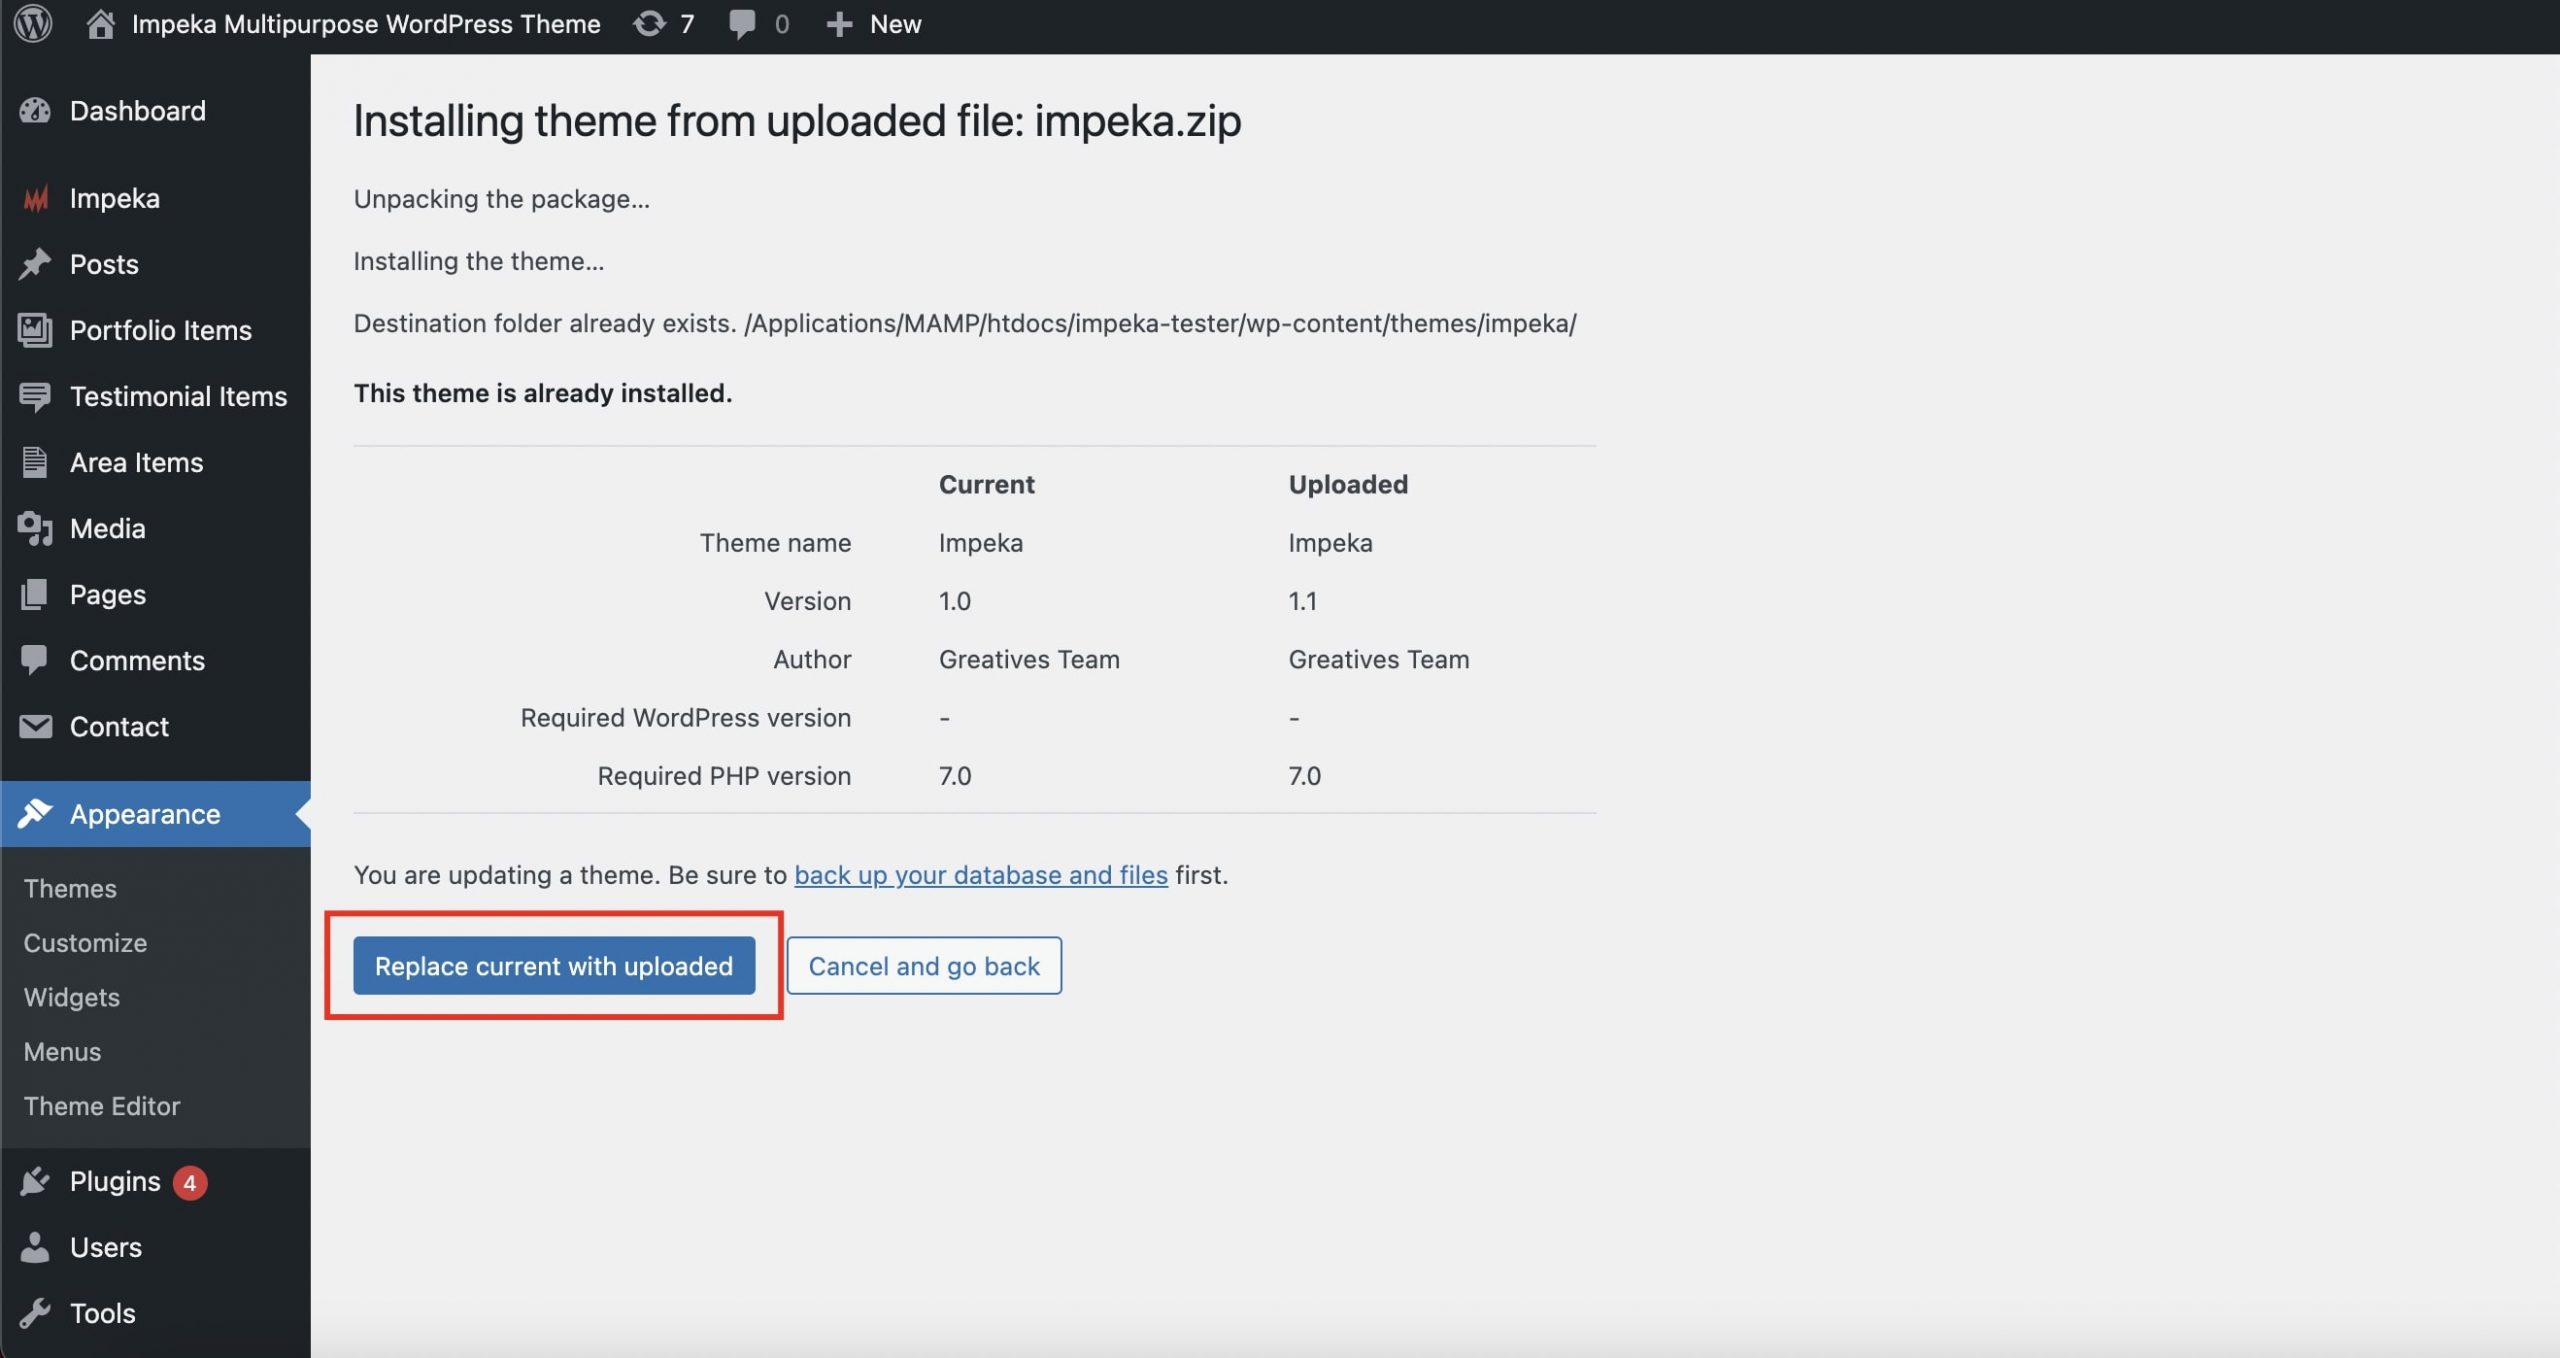Click the Contact envelope icon

point(35,726)
